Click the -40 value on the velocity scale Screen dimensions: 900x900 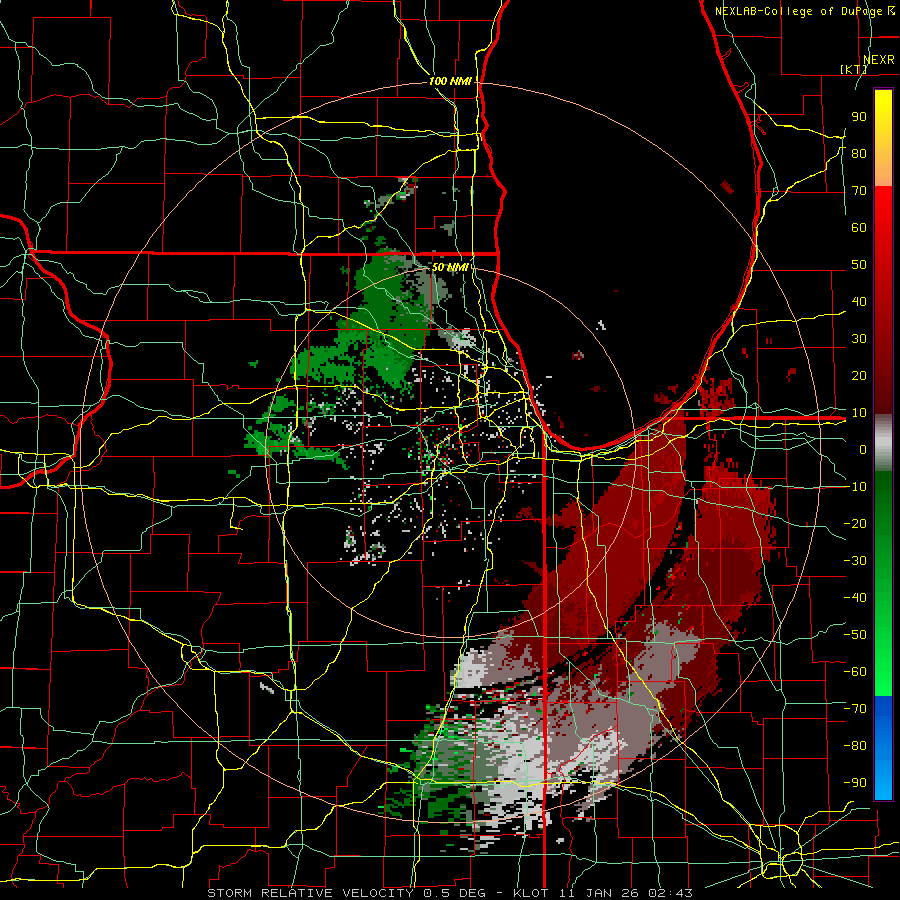click(855, 598)
